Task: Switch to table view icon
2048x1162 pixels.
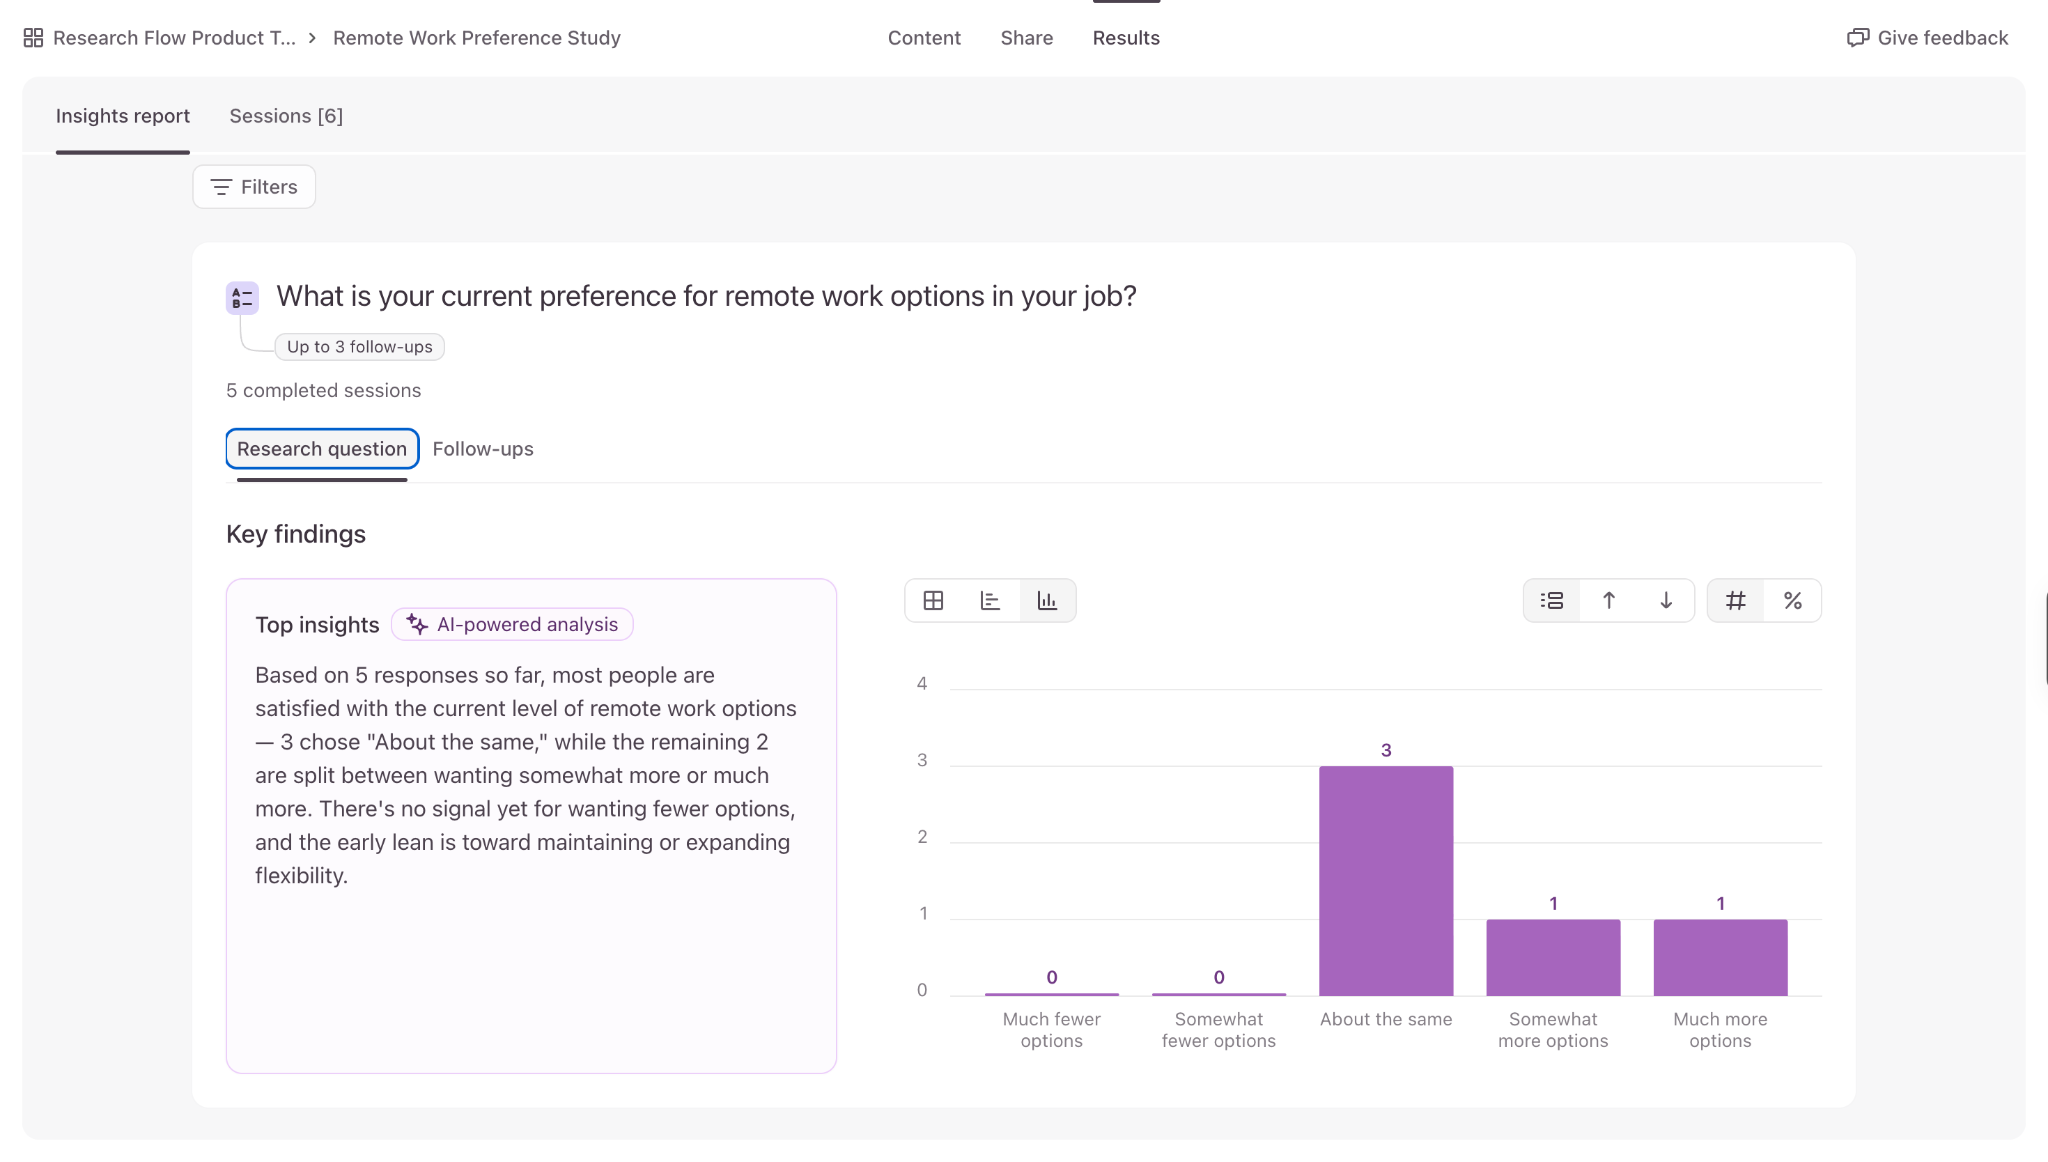Action: [x=933, y=601]
